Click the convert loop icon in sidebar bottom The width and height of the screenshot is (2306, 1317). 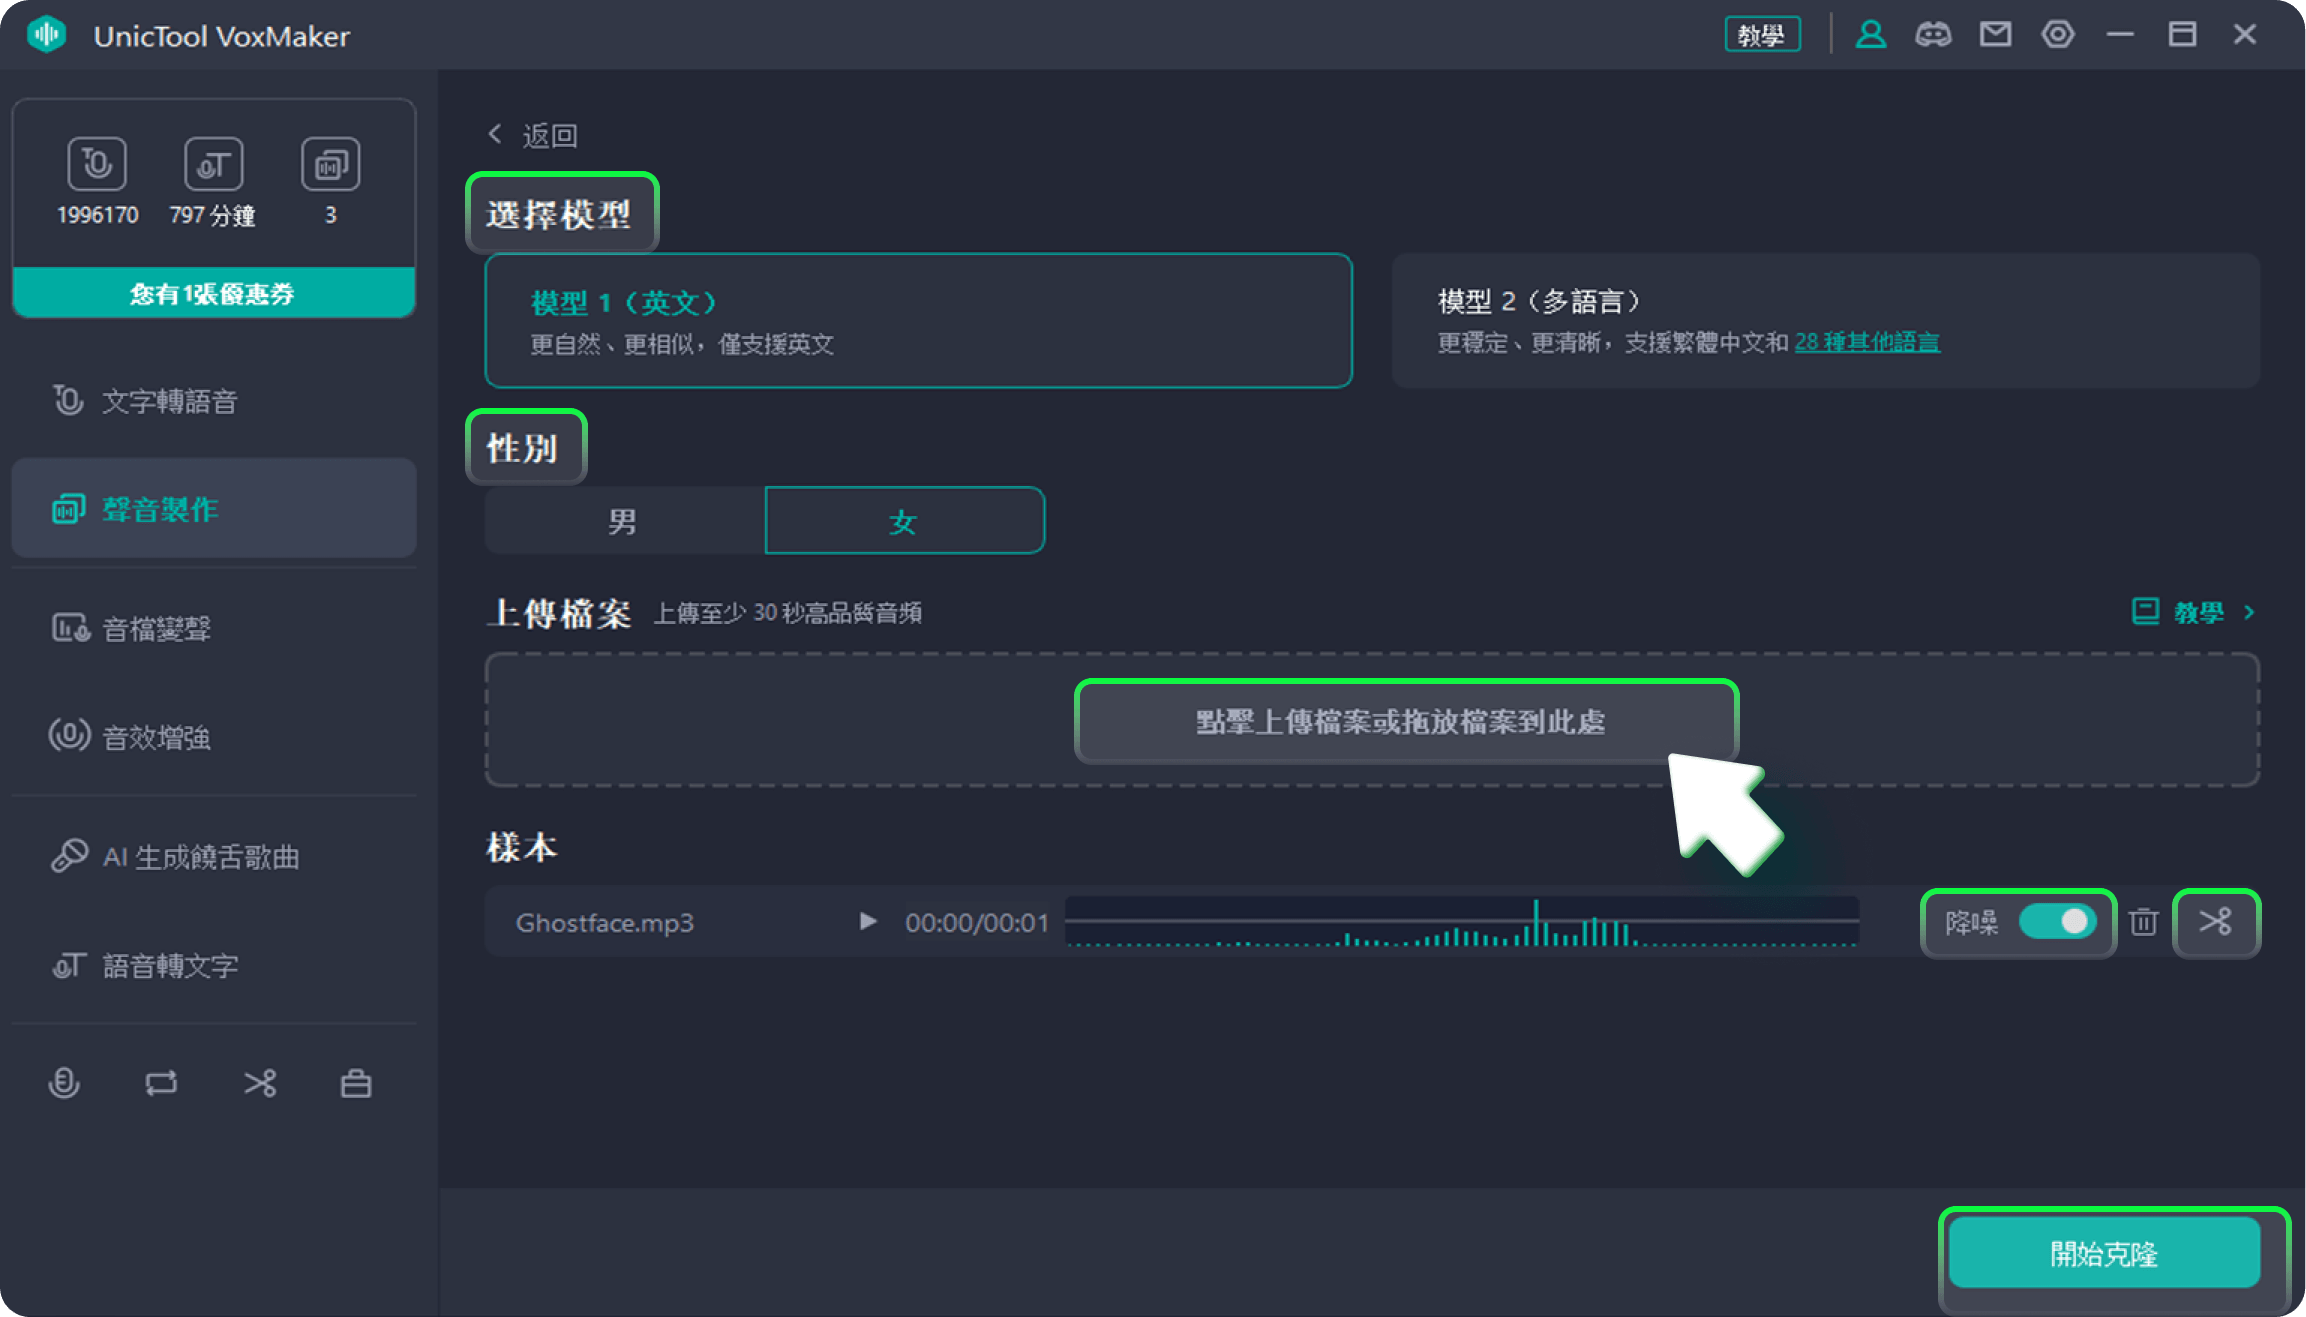click(161, 1083)
